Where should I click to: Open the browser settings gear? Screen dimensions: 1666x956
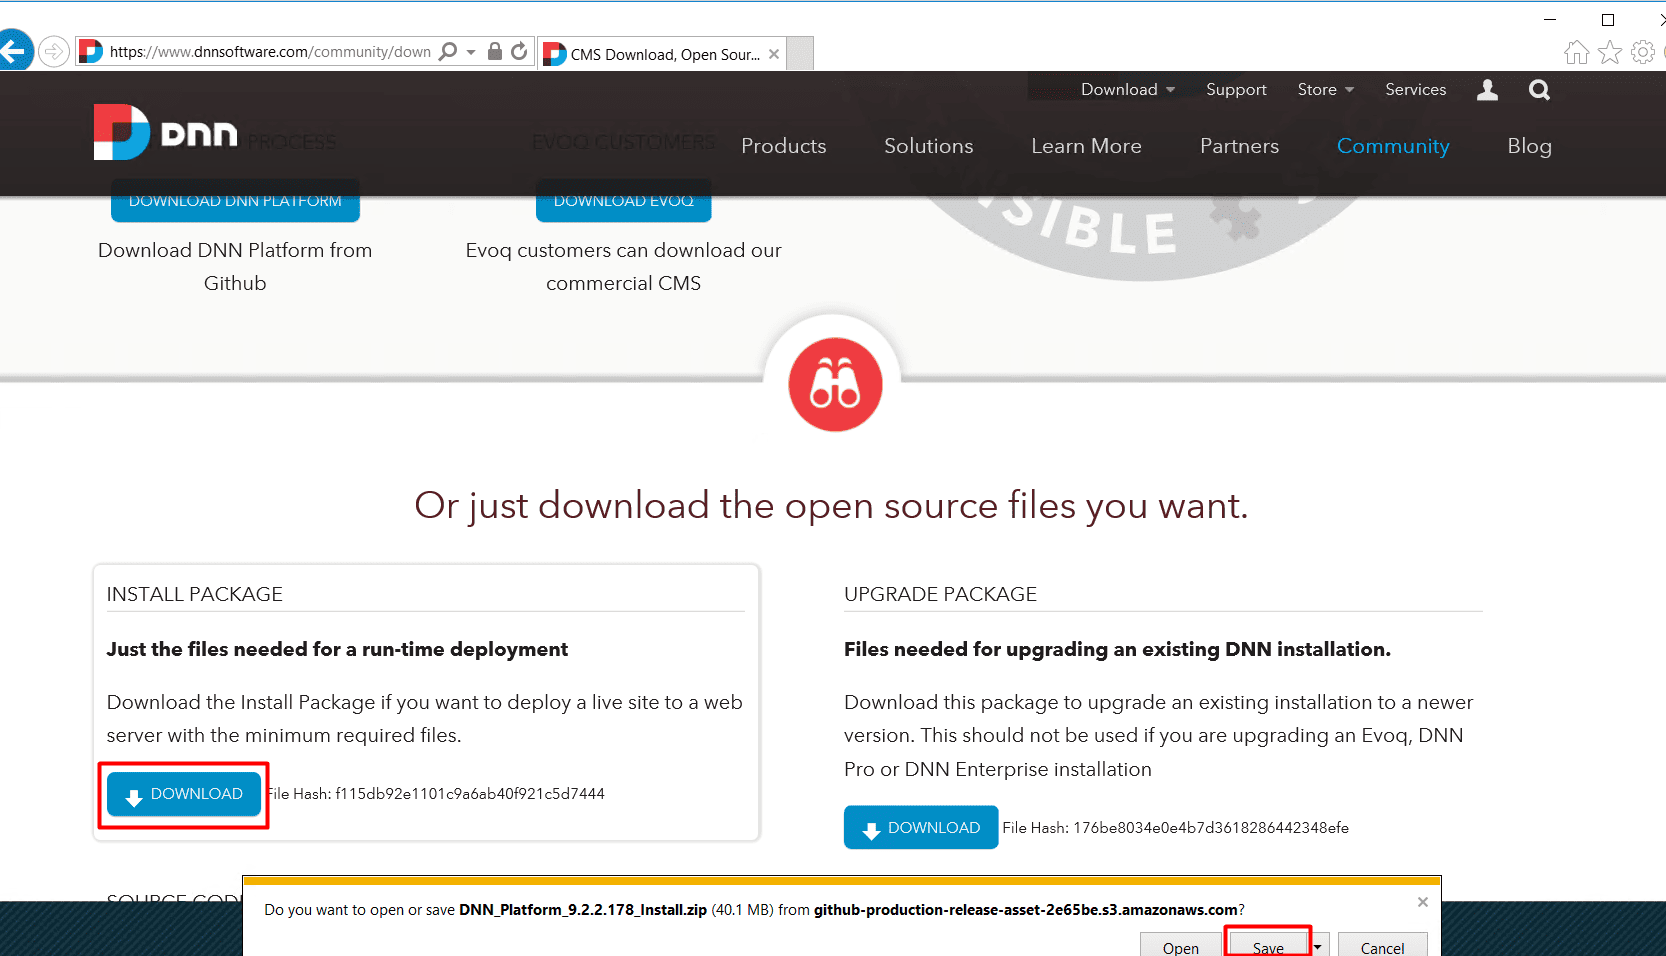point(1643,52)
